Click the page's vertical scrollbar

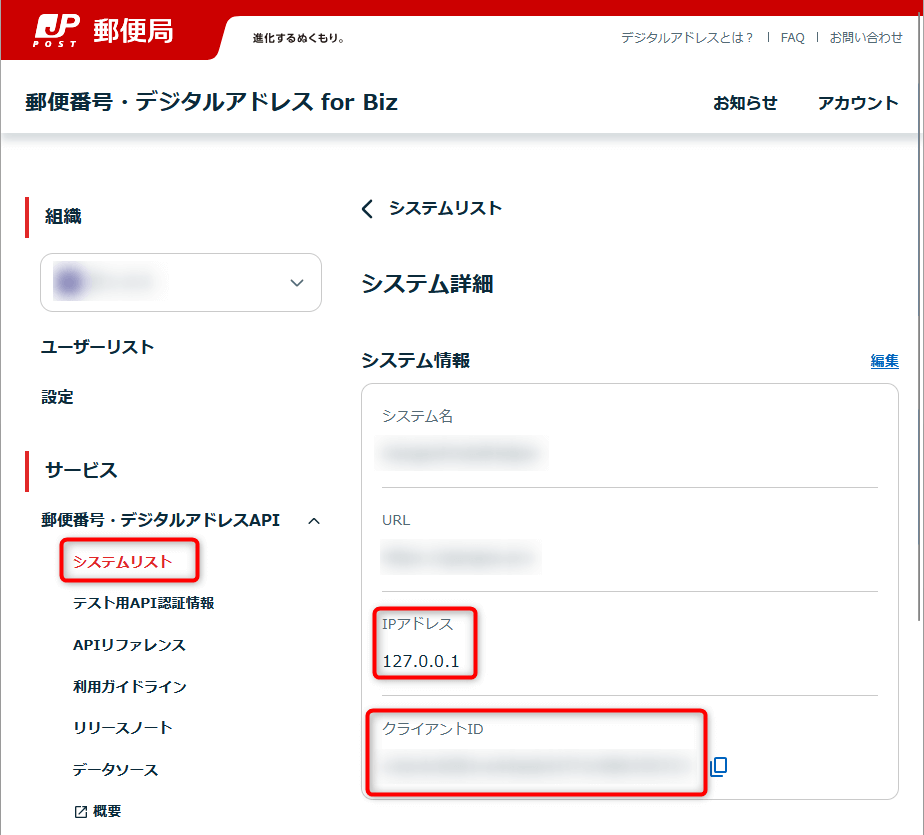919,318
